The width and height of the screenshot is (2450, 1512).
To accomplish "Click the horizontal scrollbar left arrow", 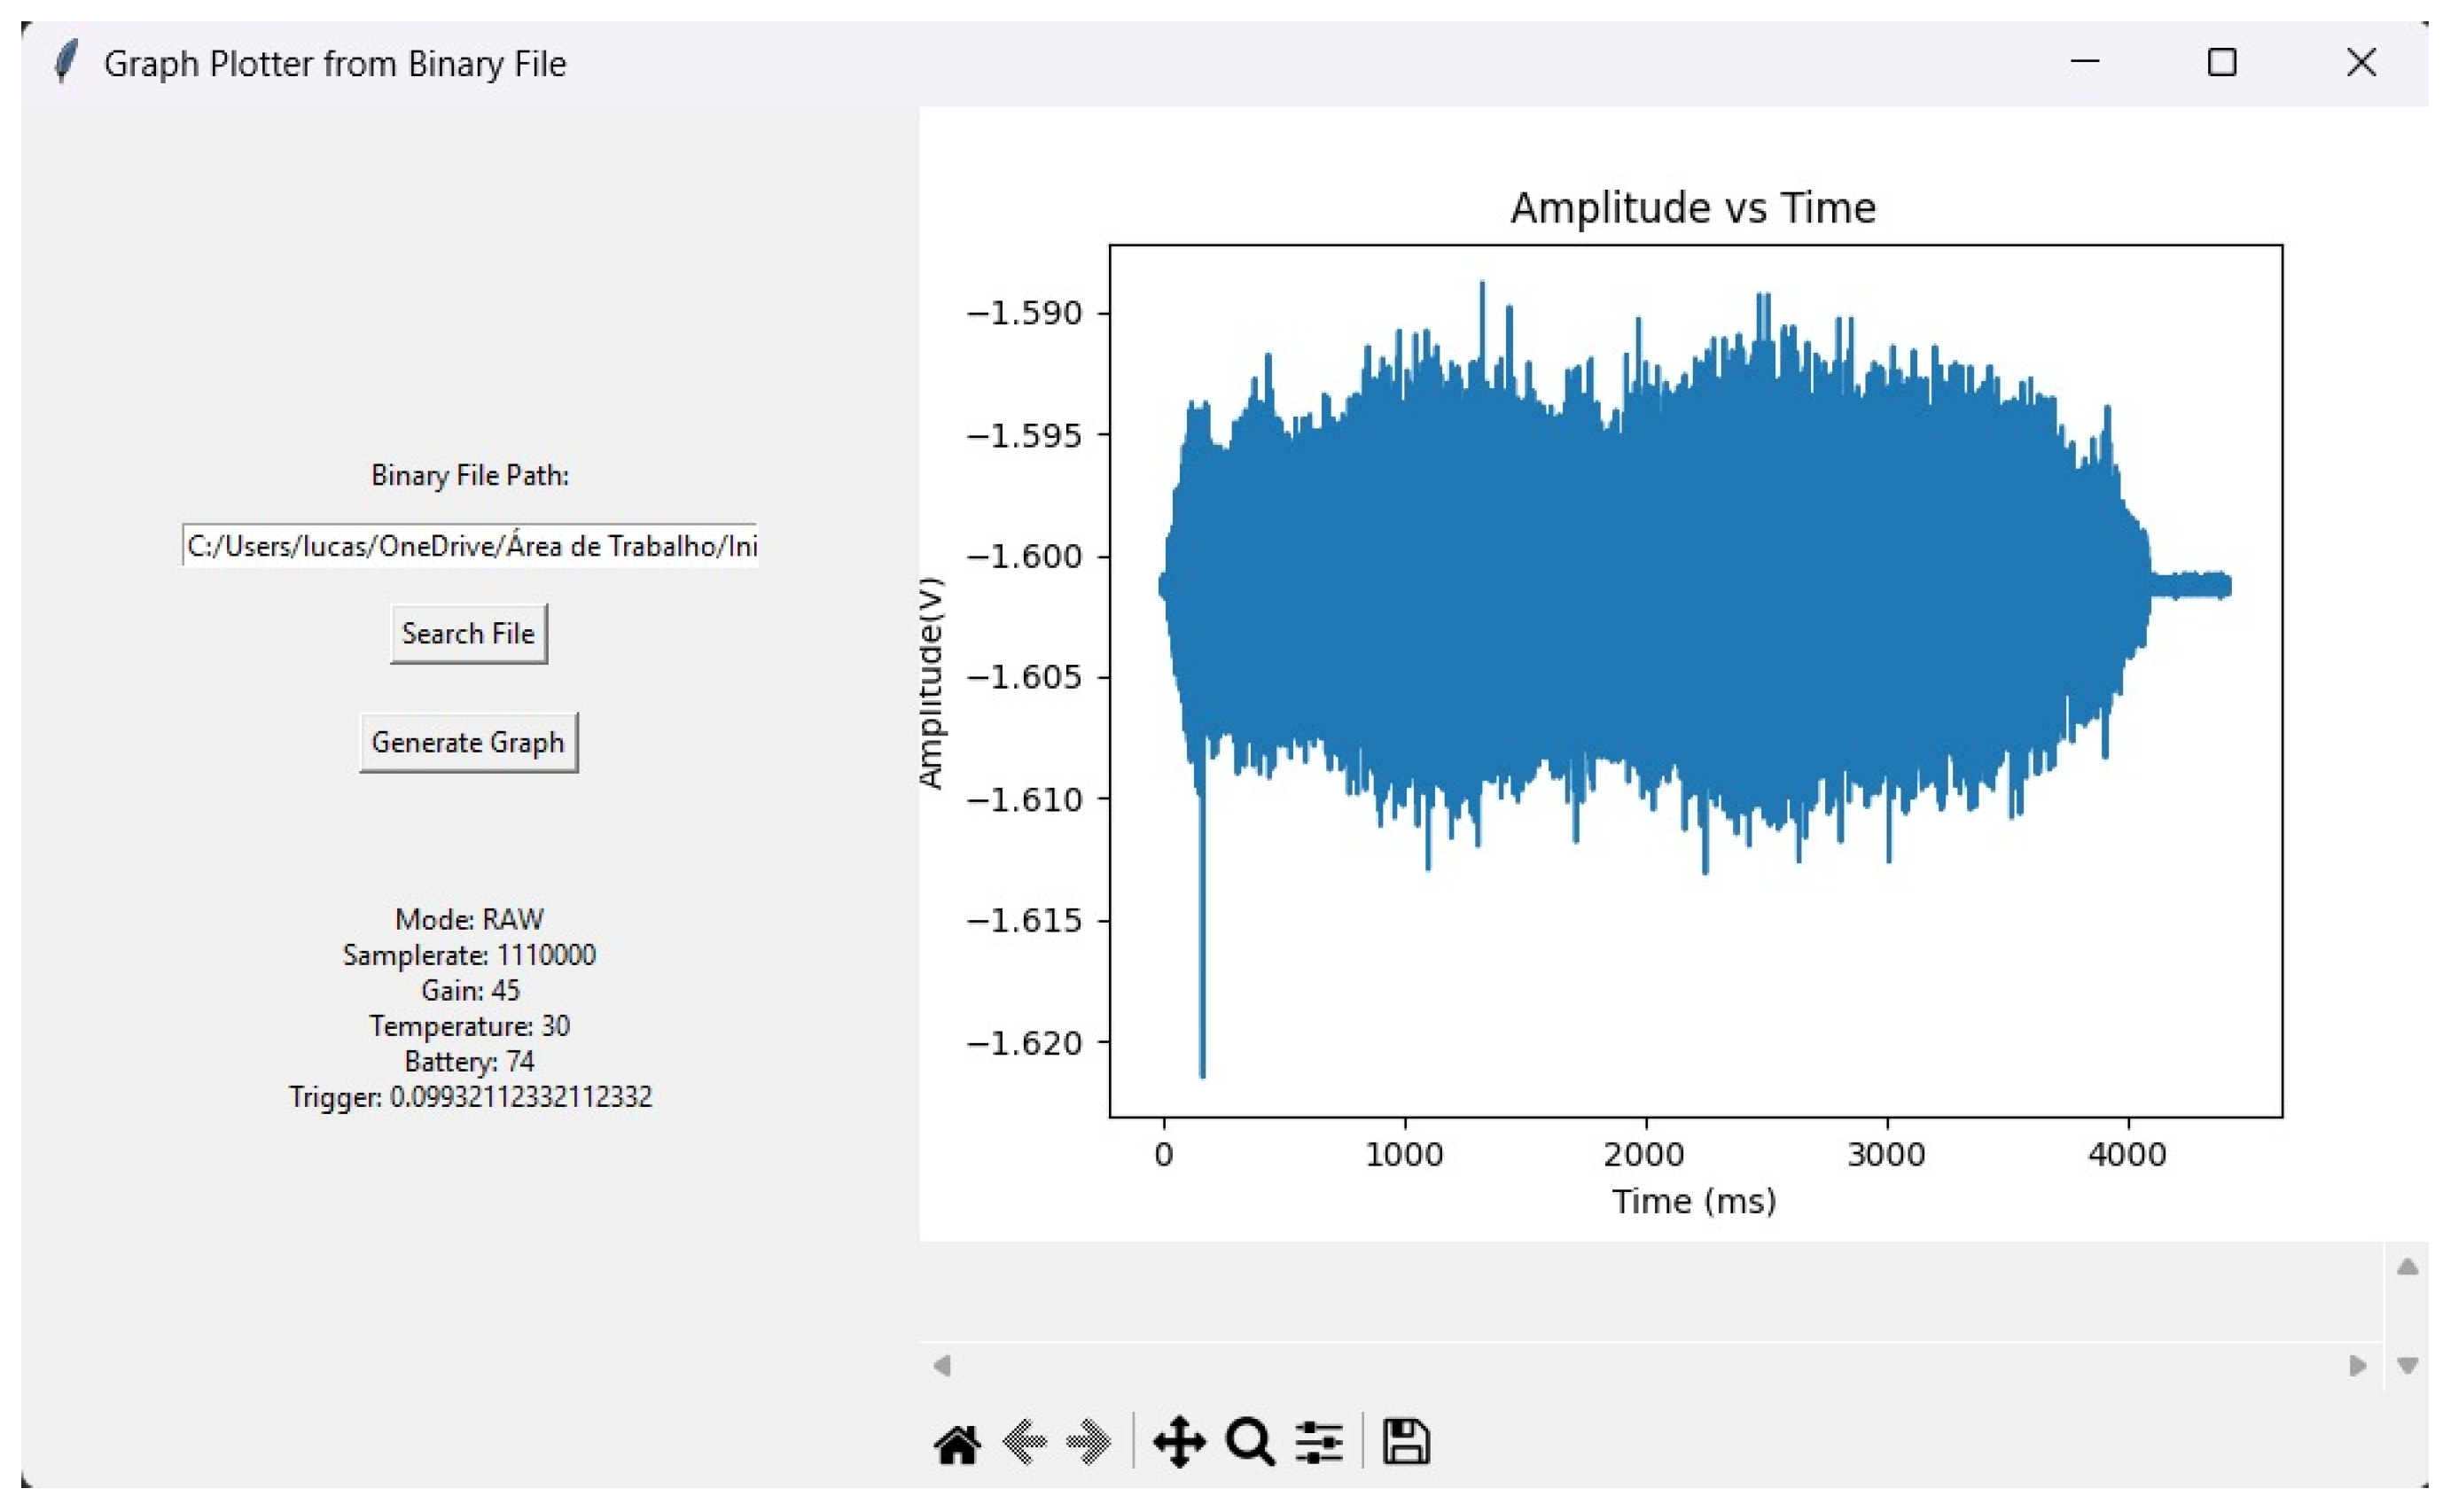I will (941, 1365).
